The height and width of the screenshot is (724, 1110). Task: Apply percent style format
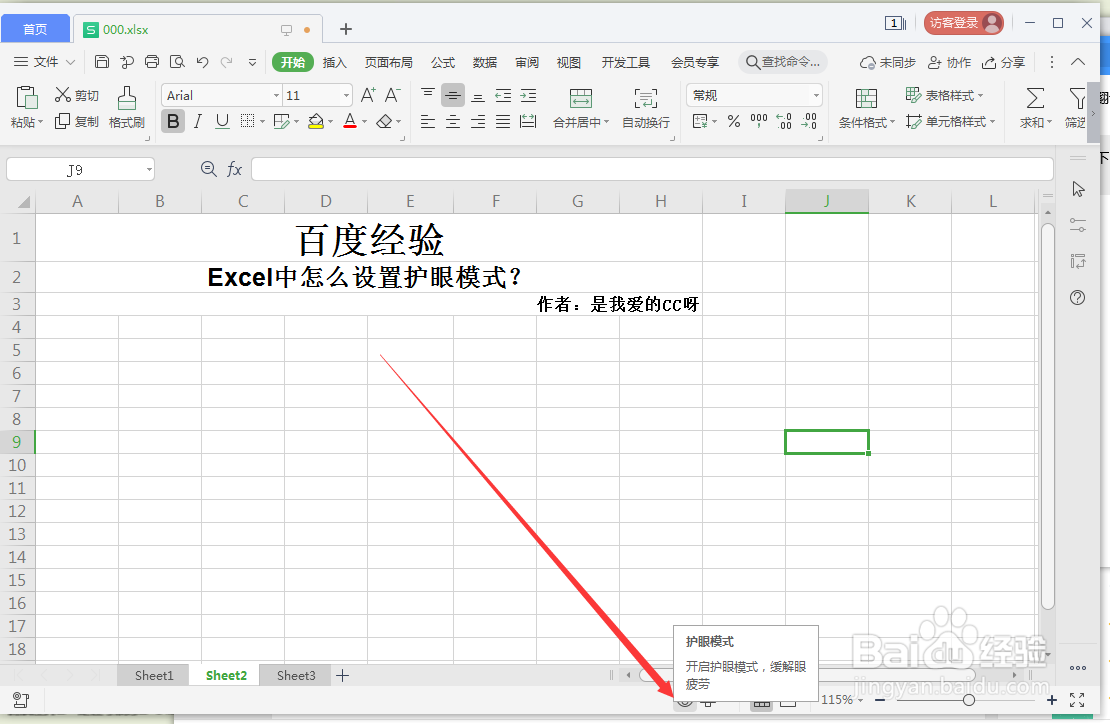click(734, 122)
